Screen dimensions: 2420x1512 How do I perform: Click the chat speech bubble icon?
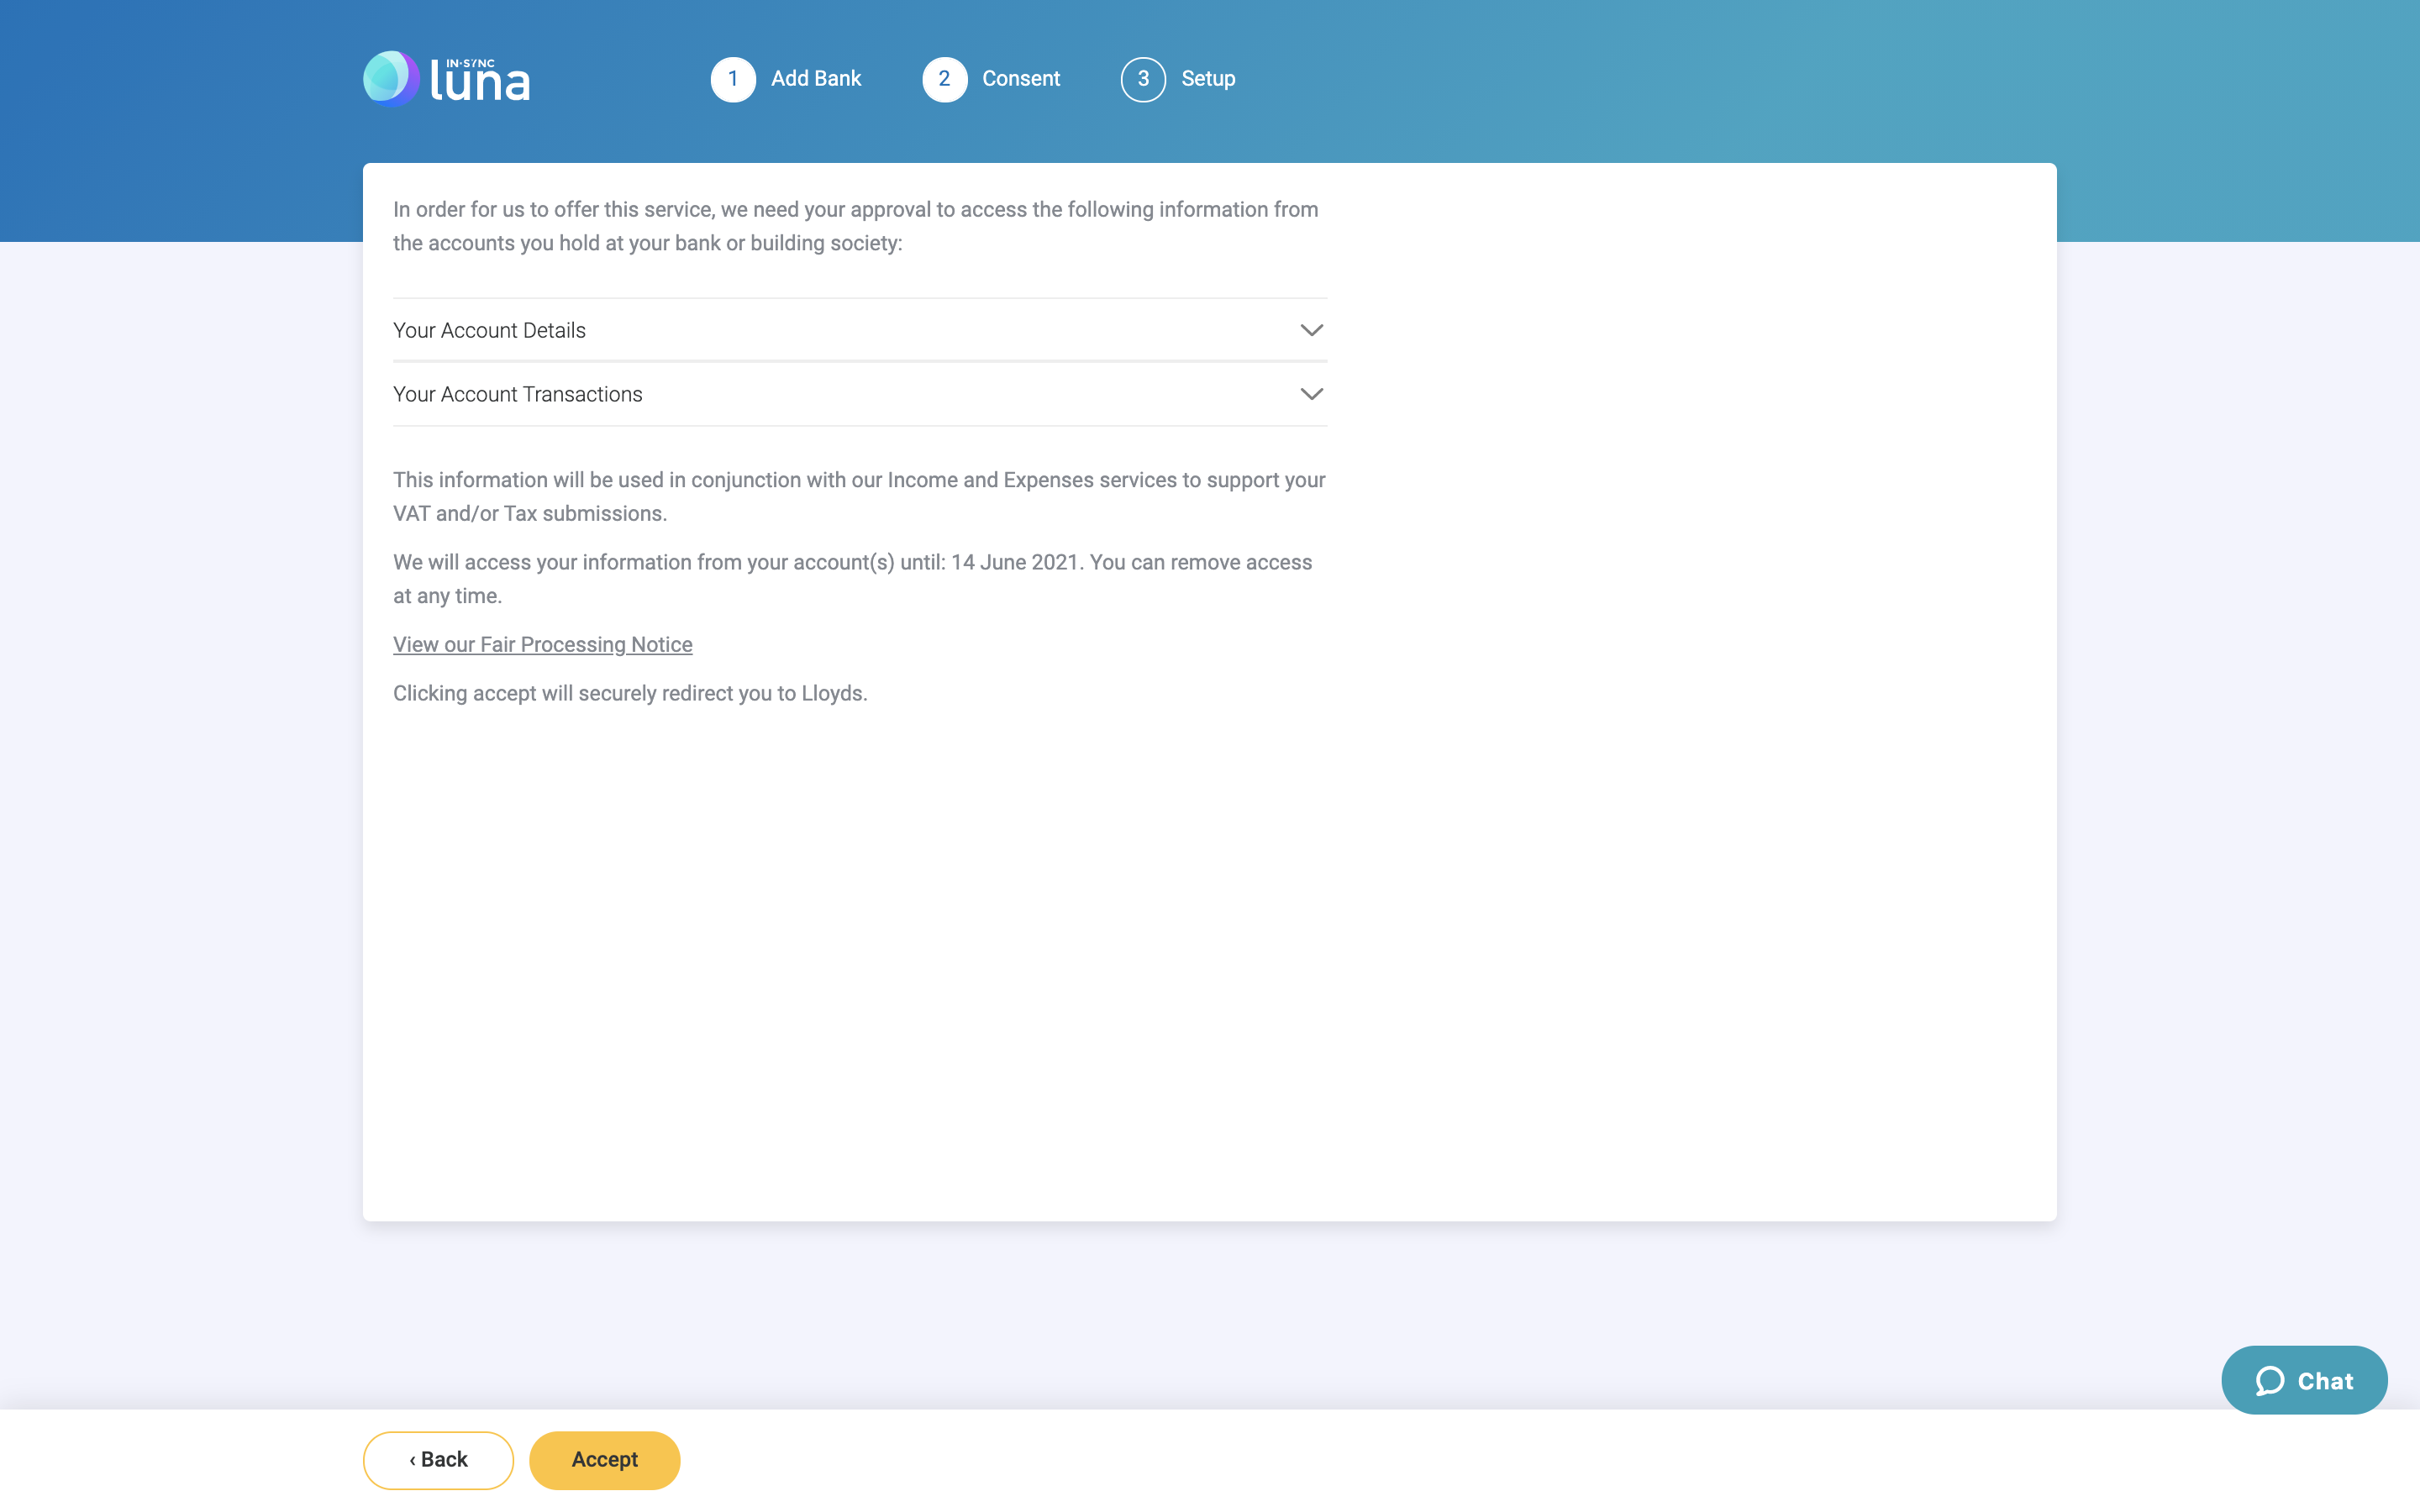point(2270,1381)
